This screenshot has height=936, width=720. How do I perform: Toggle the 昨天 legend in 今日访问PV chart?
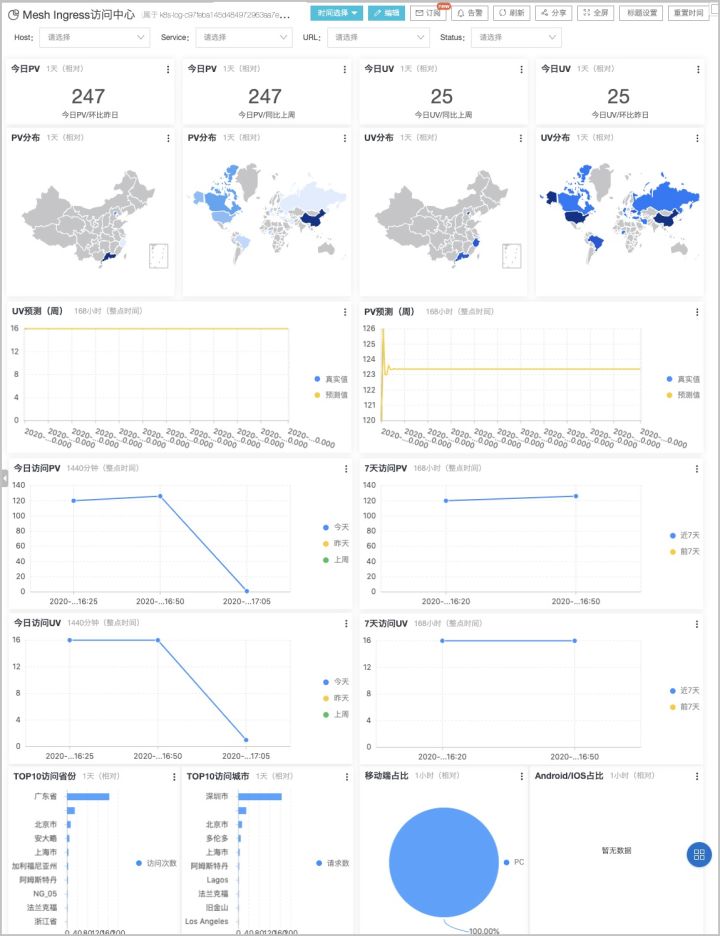coord(336,543)
